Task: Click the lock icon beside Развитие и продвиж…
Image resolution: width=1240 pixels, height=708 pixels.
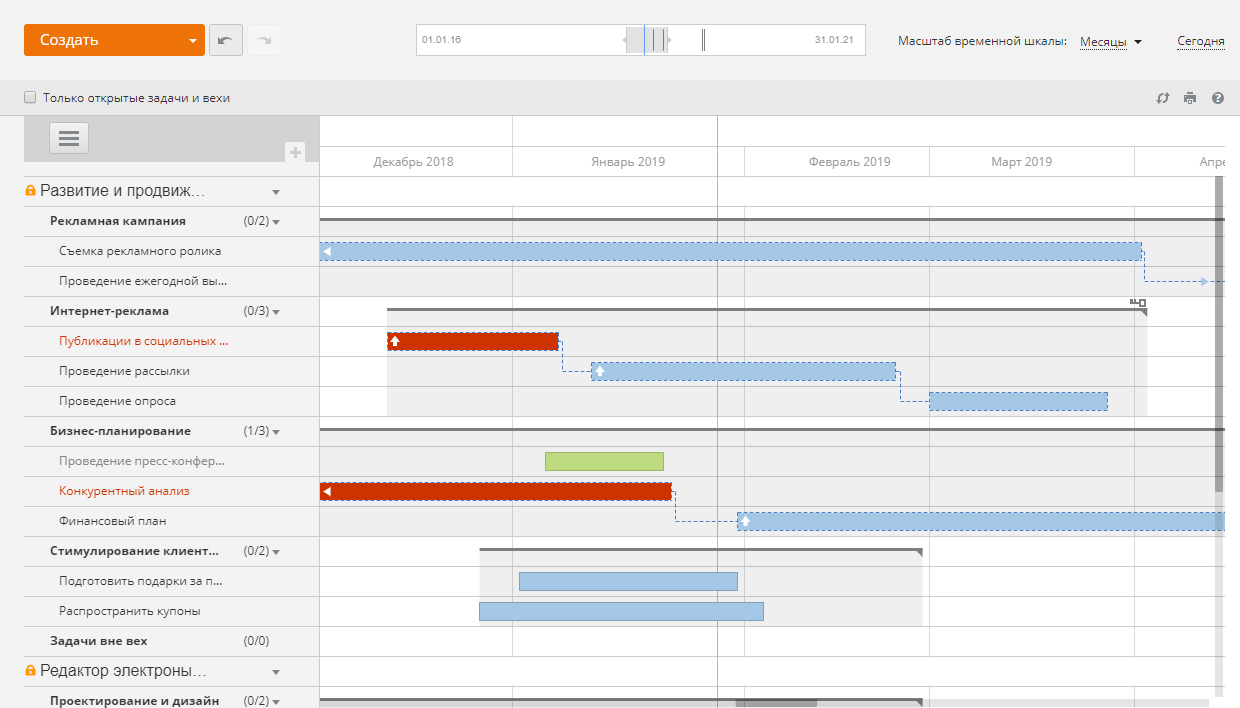Action: pyautogui.click(x=30, y=191)
